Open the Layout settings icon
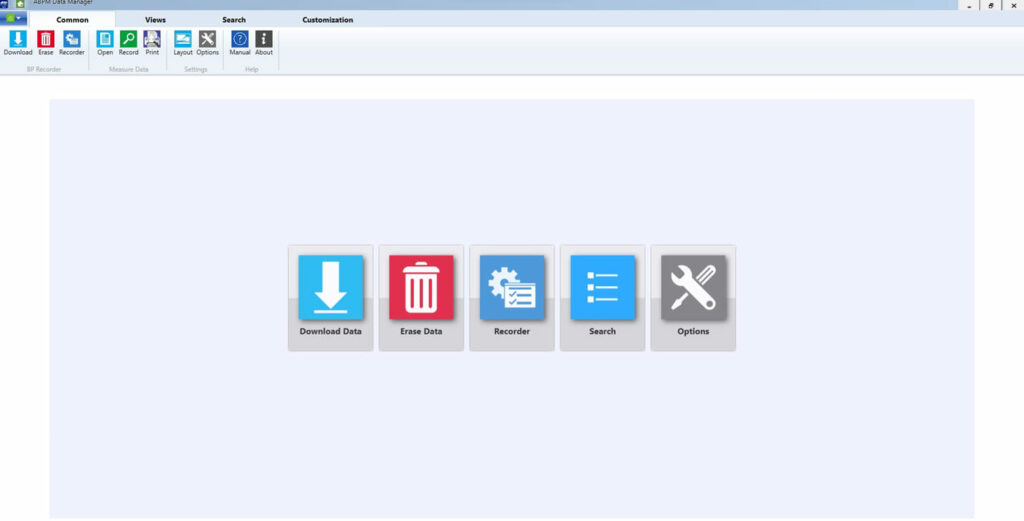The height and width of the screenshot is (521, 1024). [183, 41]
